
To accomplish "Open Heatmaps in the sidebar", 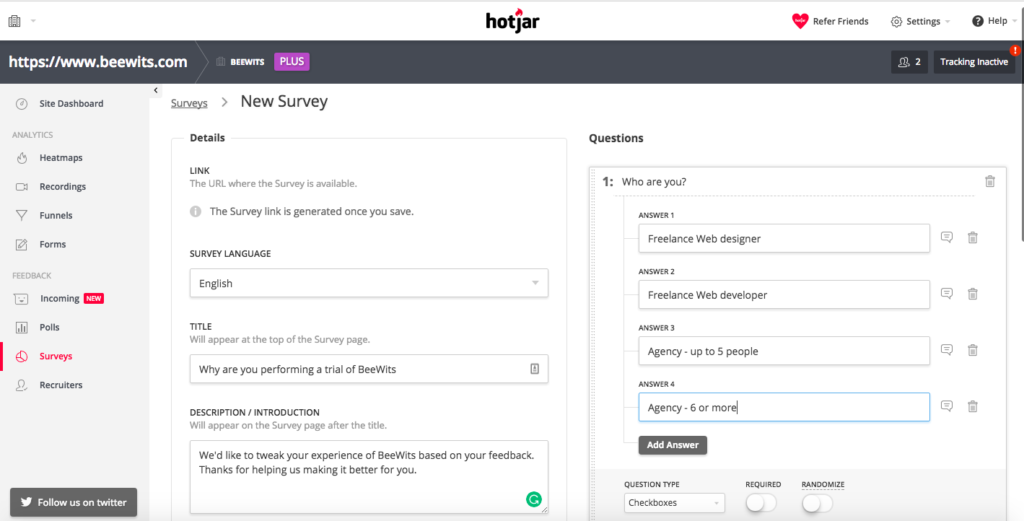I will (60, 158).
